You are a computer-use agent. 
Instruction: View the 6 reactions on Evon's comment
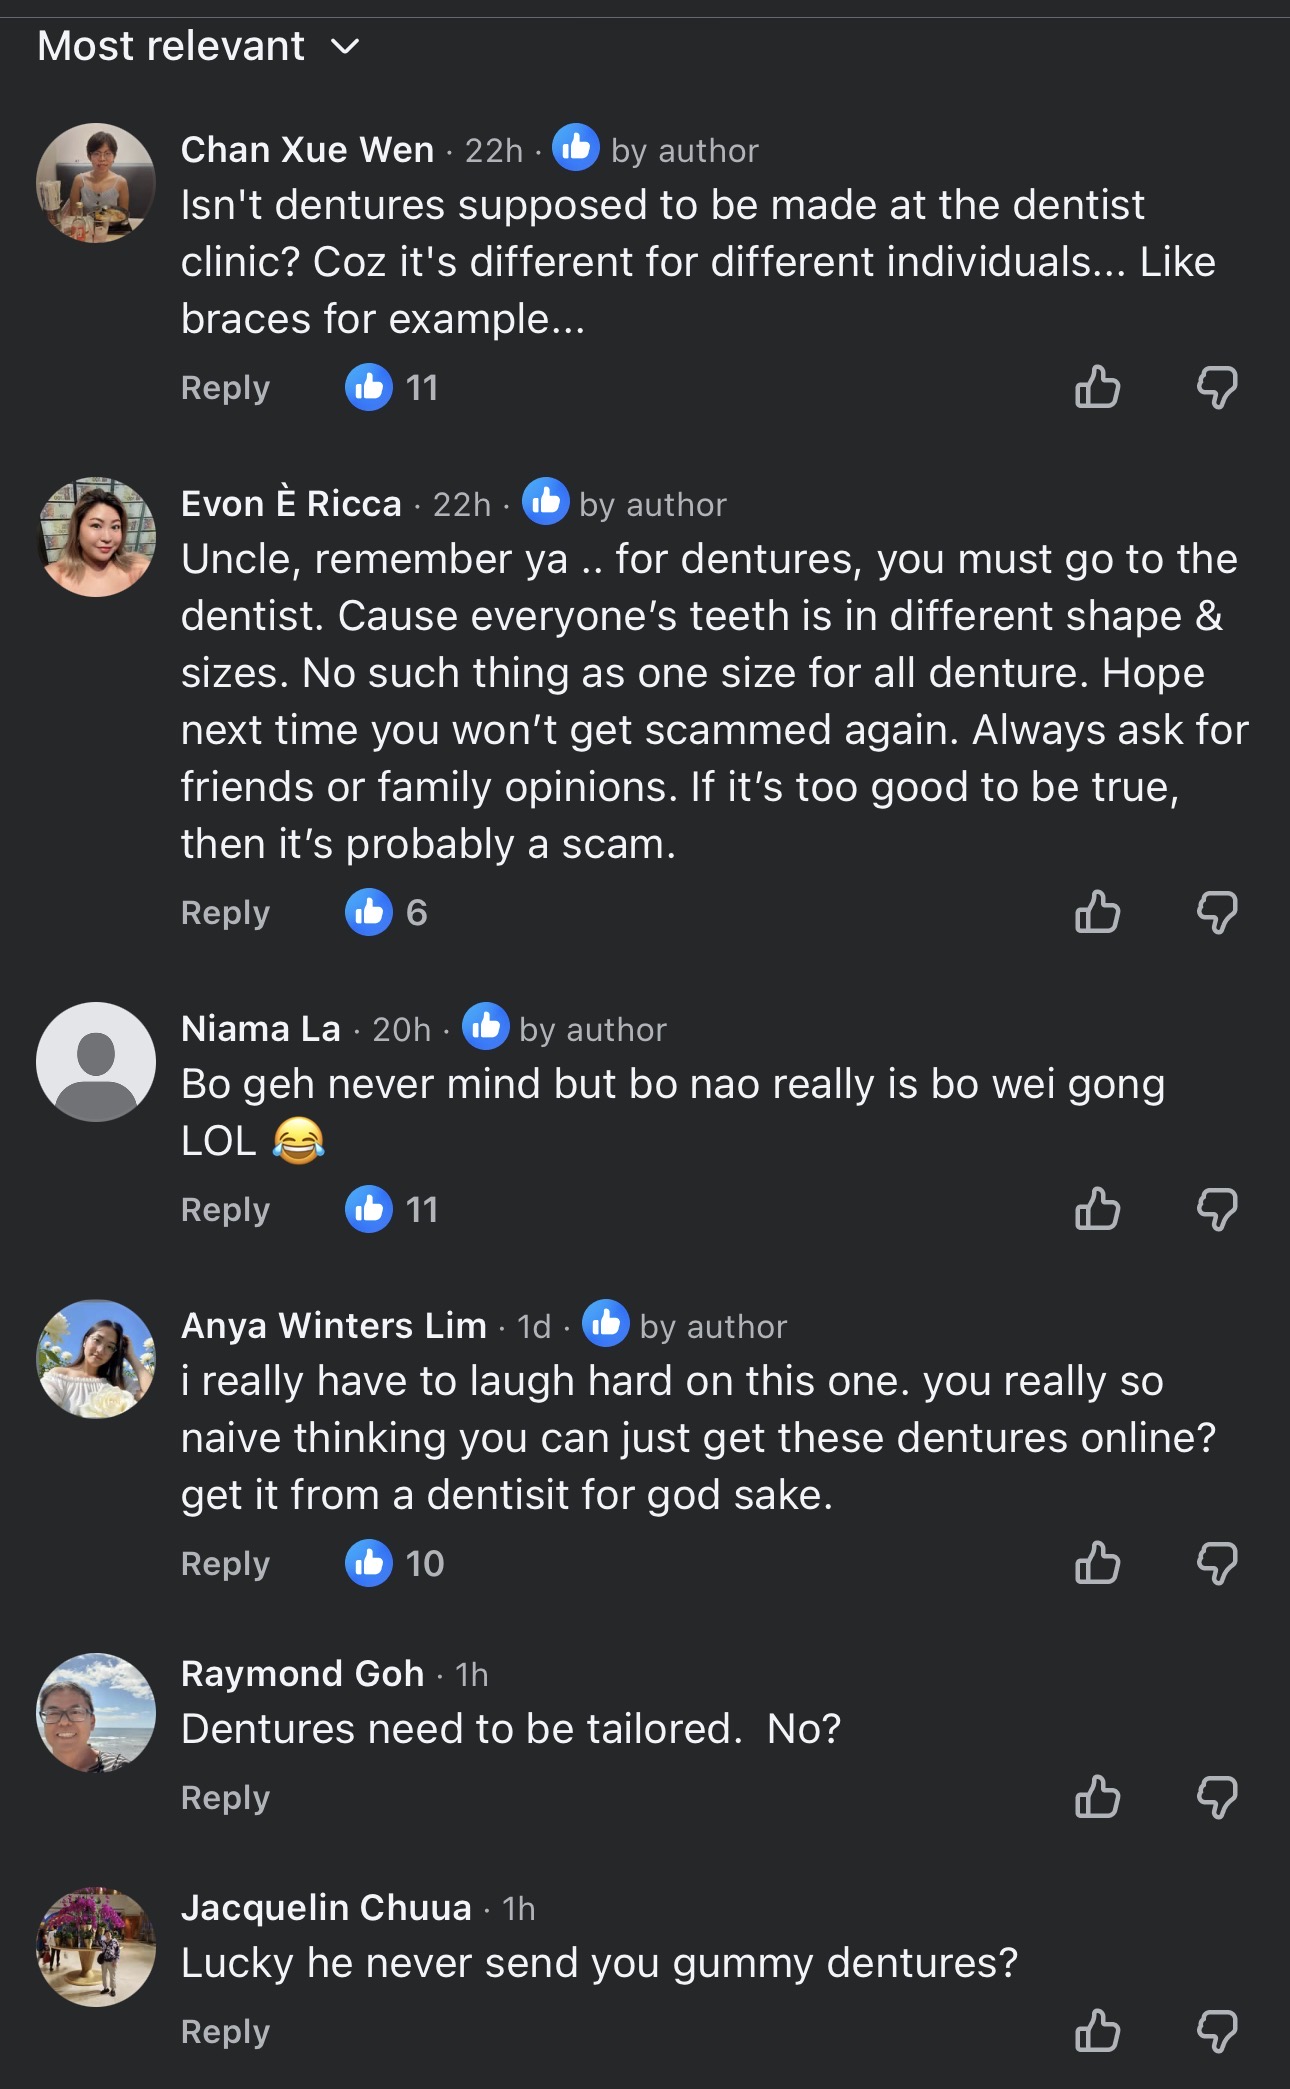click(386, 912)
